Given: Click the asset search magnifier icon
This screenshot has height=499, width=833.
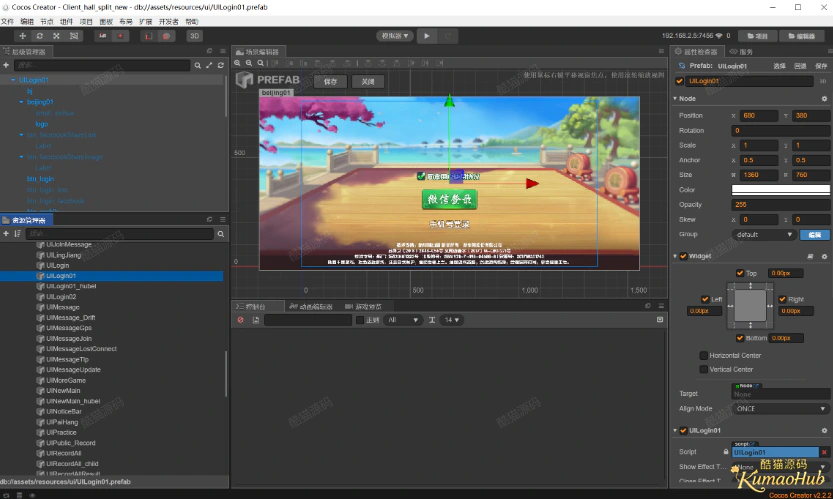Looking at the screenshot, I should pyautogui.click(x=220, y=234).
